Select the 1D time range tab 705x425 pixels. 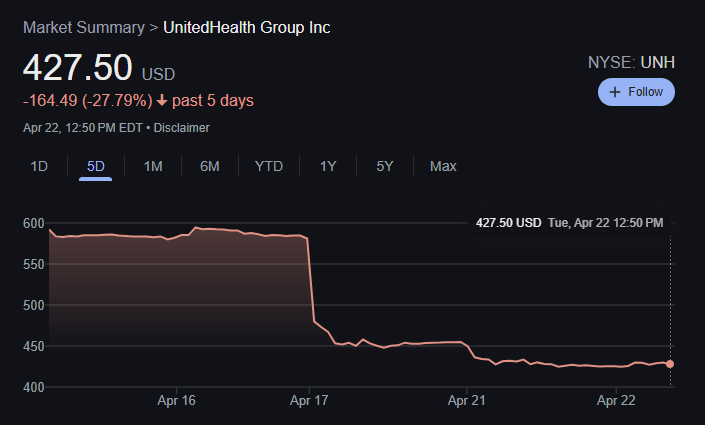[39, 166]
